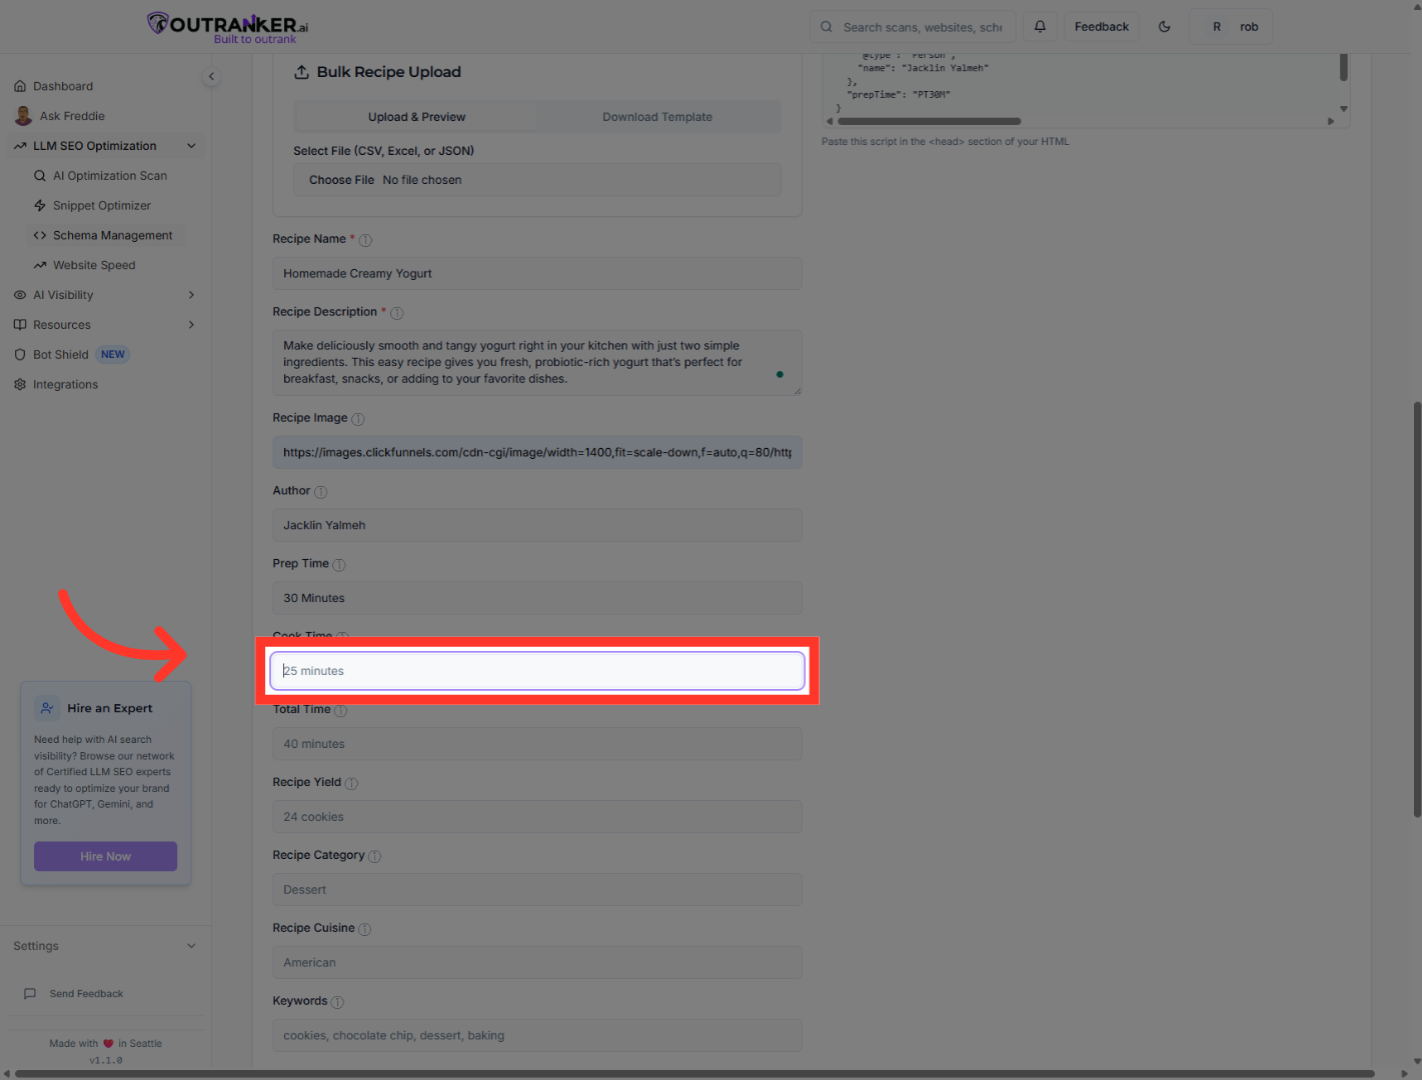Screen dimensions: 1422x1080
Task: Click the search scans and websites box
Action: click(x=912, y=27)
